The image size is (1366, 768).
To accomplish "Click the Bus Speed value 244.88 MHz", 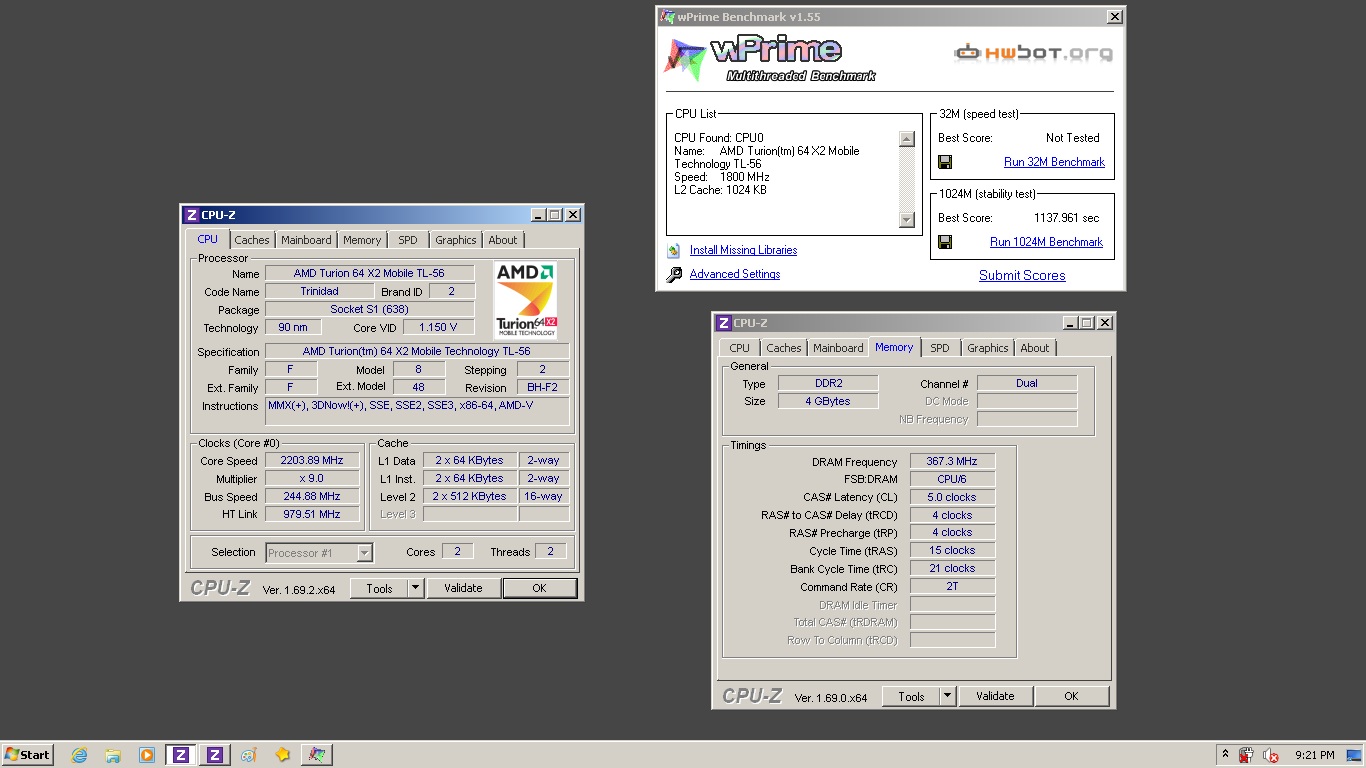I will [311, 497].
